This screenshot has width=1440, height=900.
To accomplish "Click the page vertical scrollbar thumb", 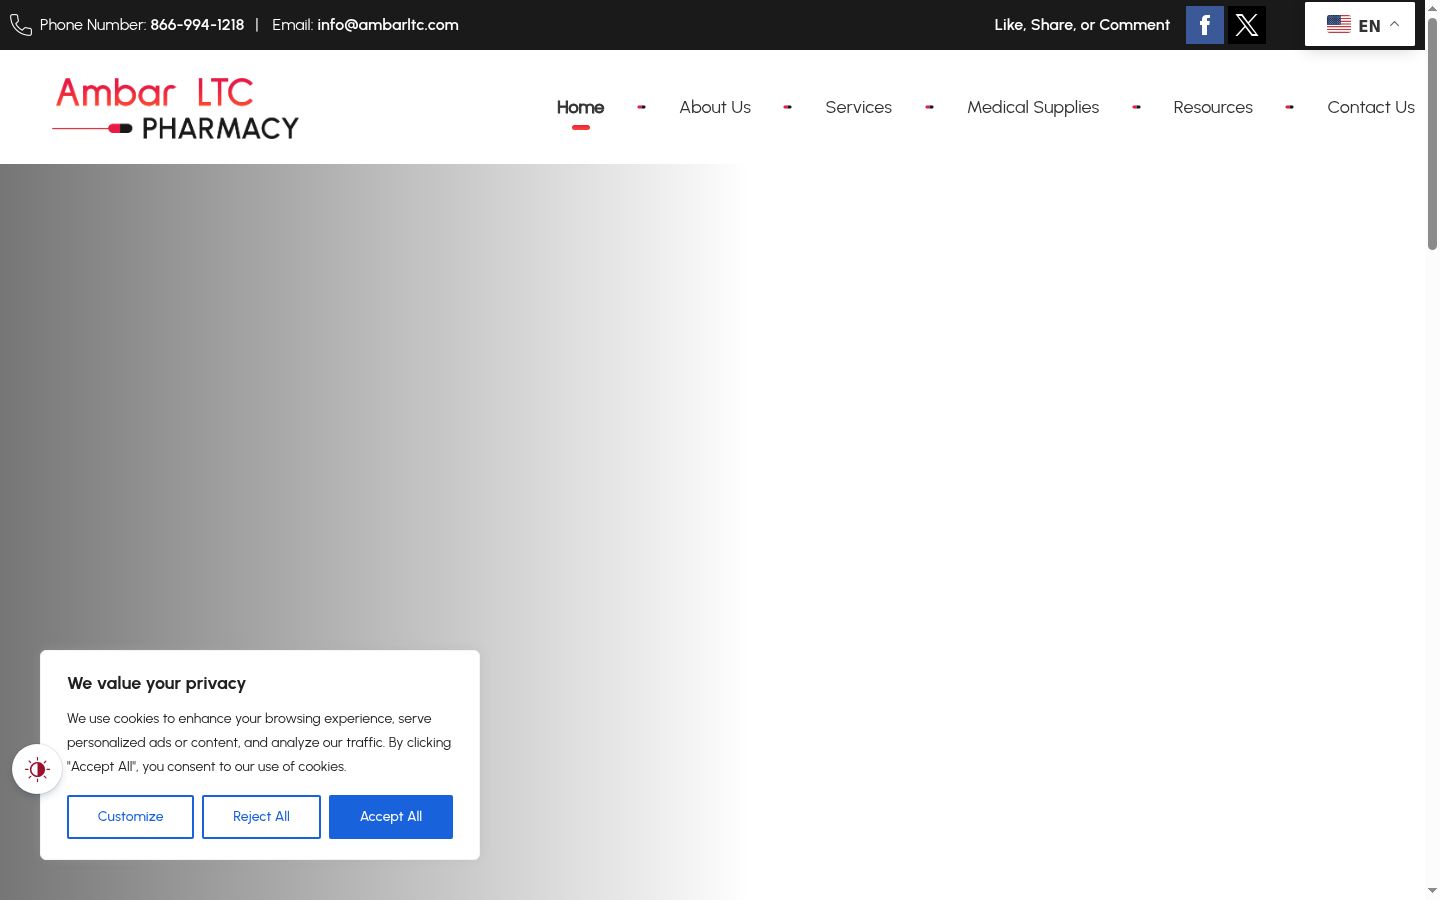I will point(1432,133).
